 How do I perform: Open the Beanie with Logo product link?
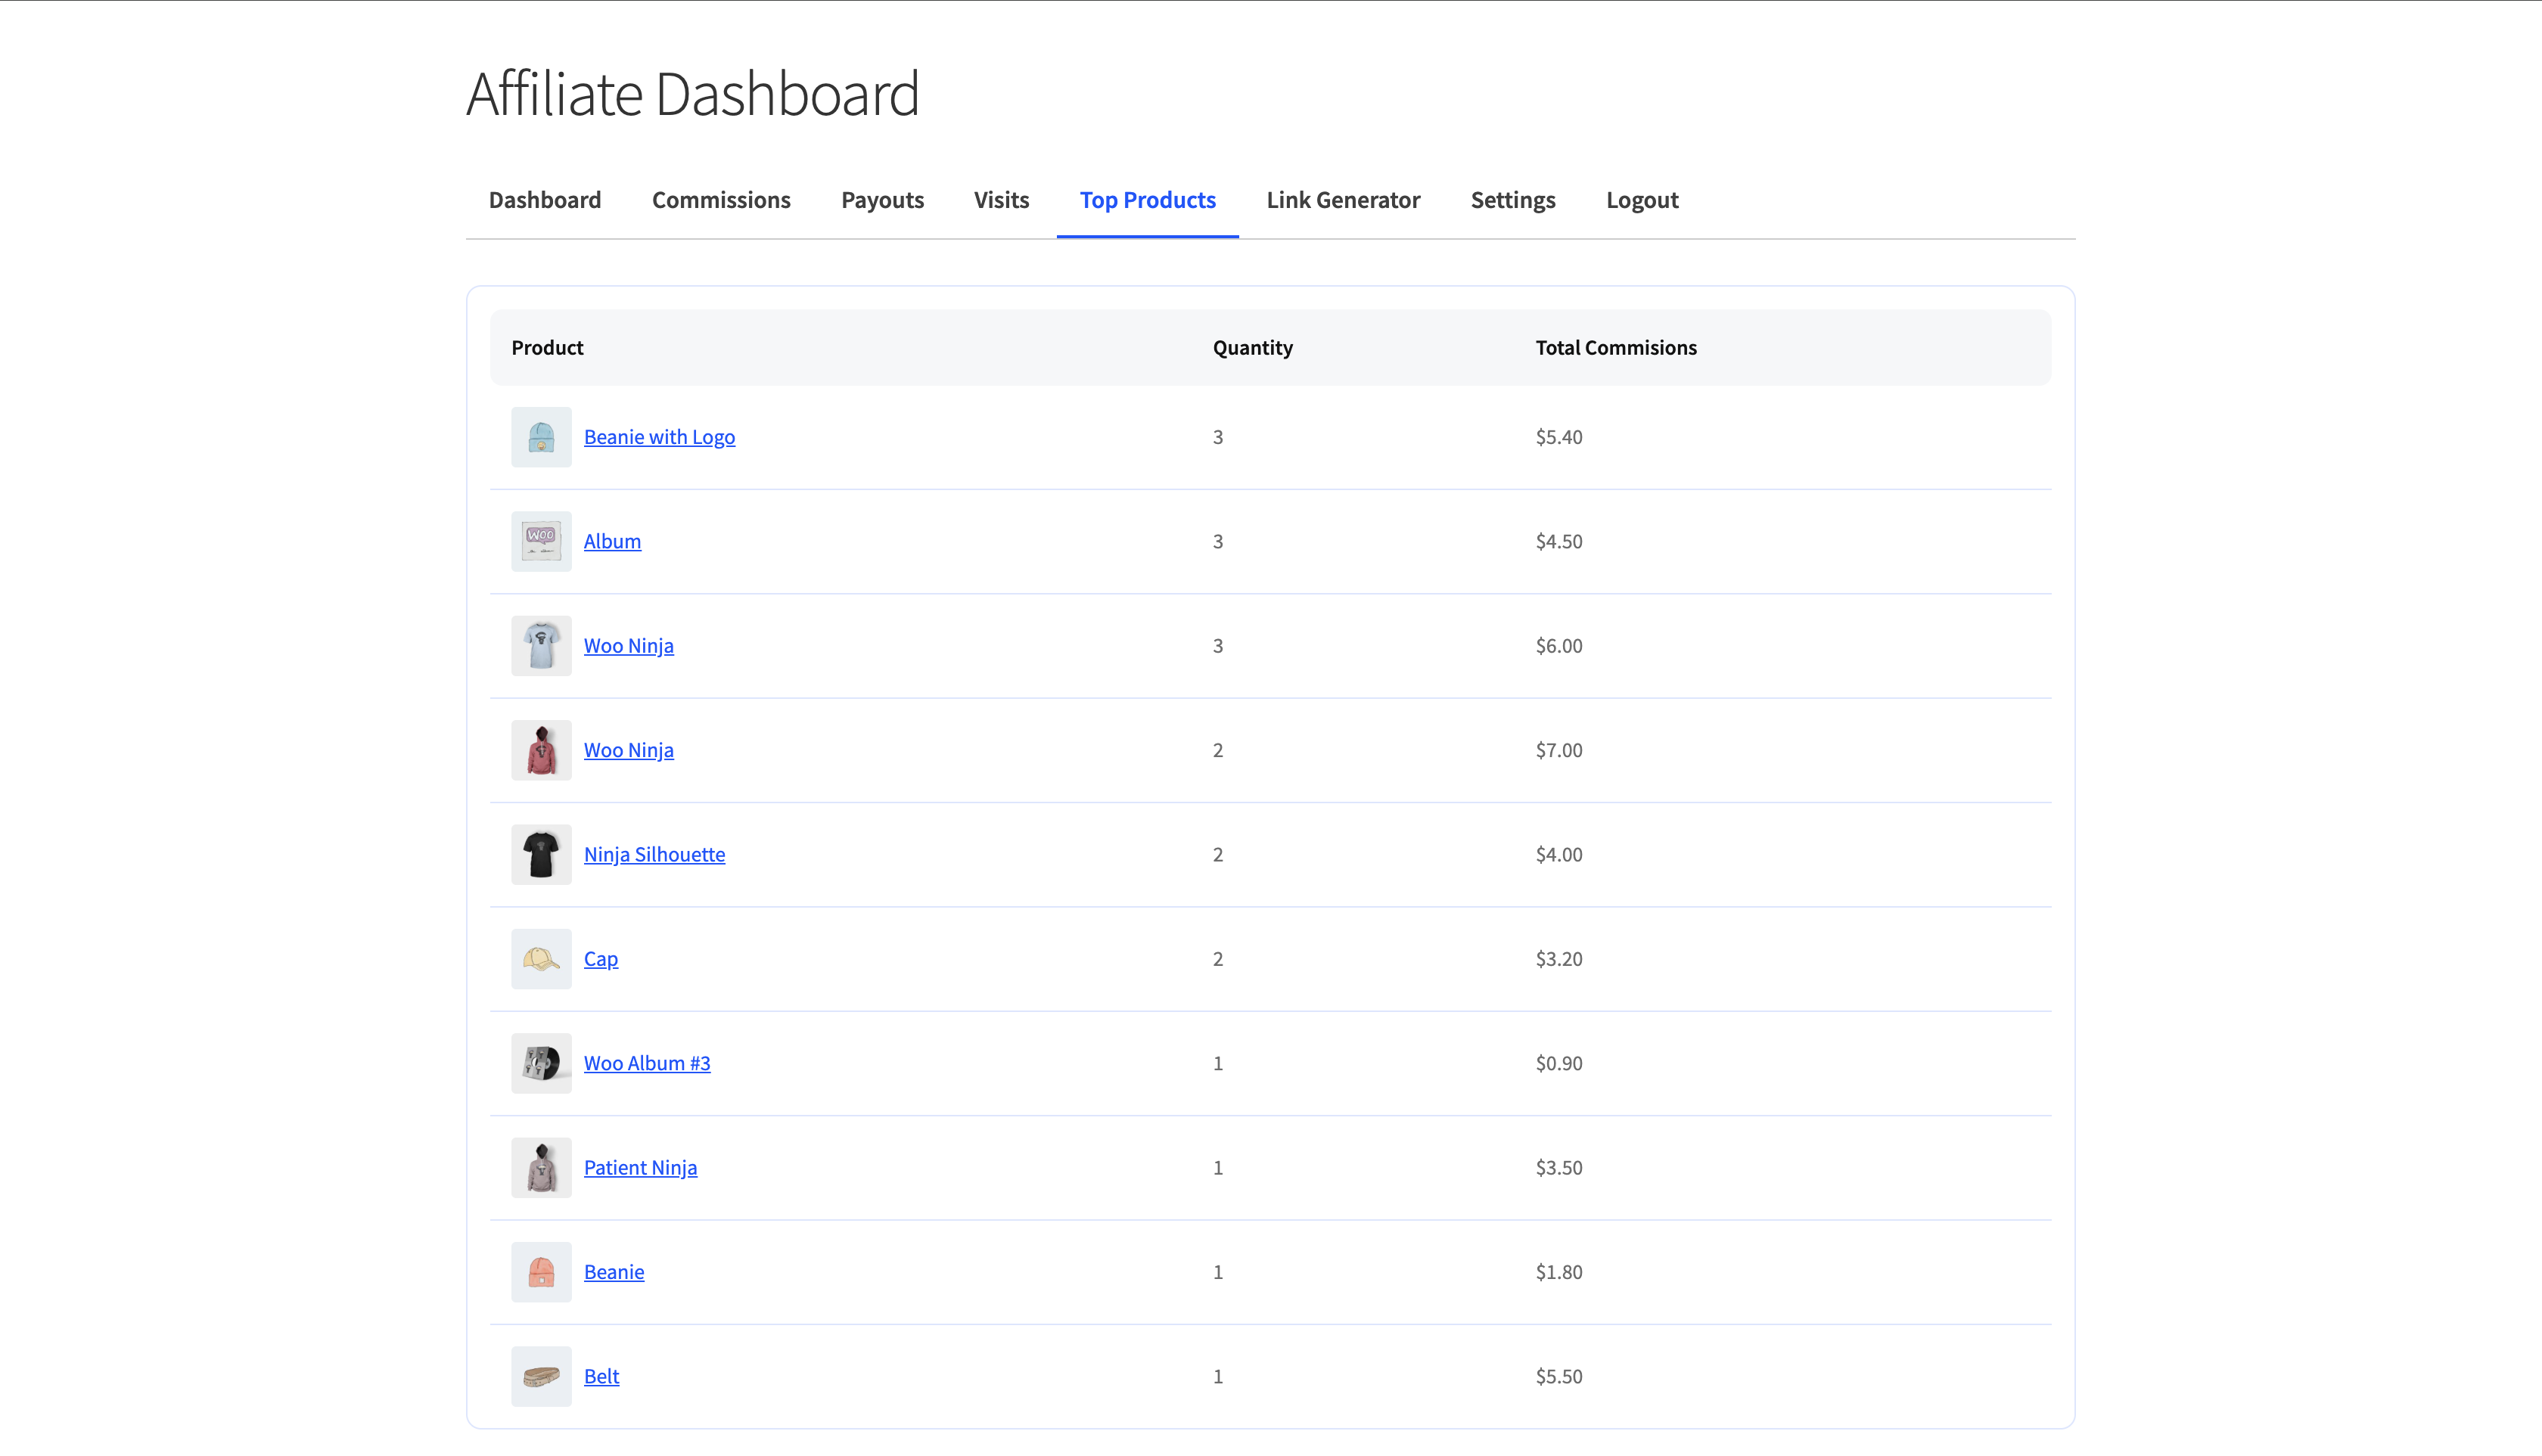(659, 436)
